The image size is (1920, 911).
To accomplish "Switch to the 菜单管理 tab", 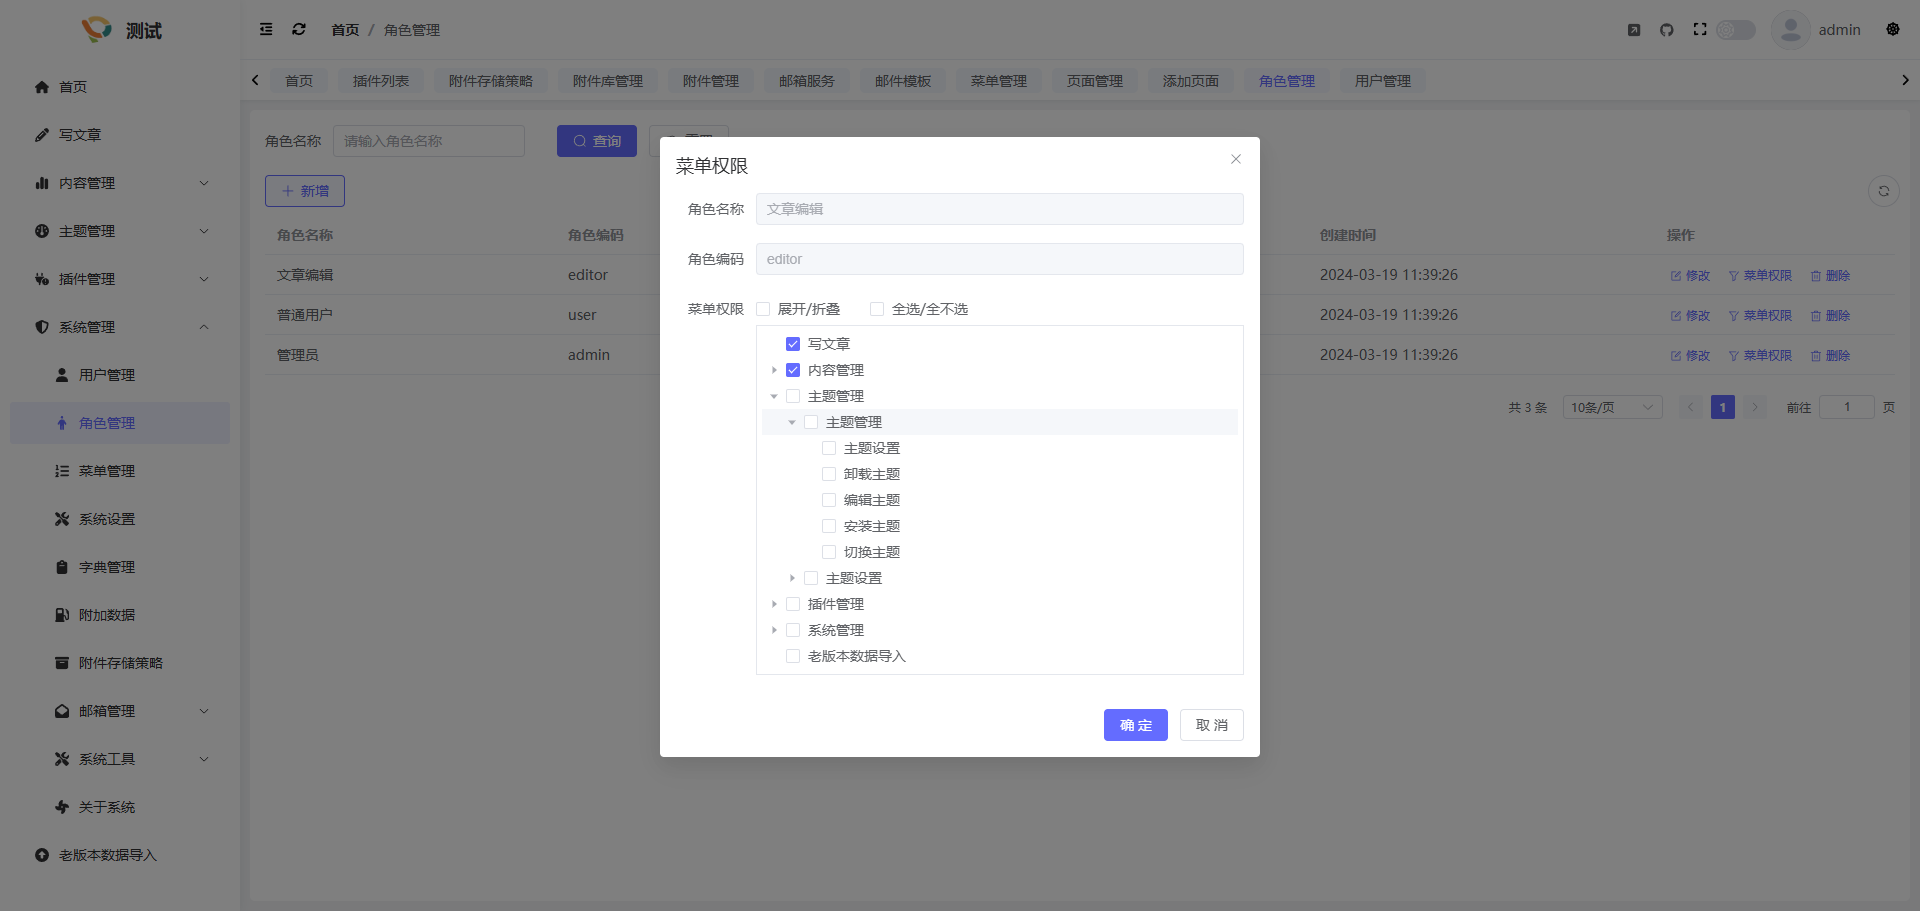I will (998, 81).
